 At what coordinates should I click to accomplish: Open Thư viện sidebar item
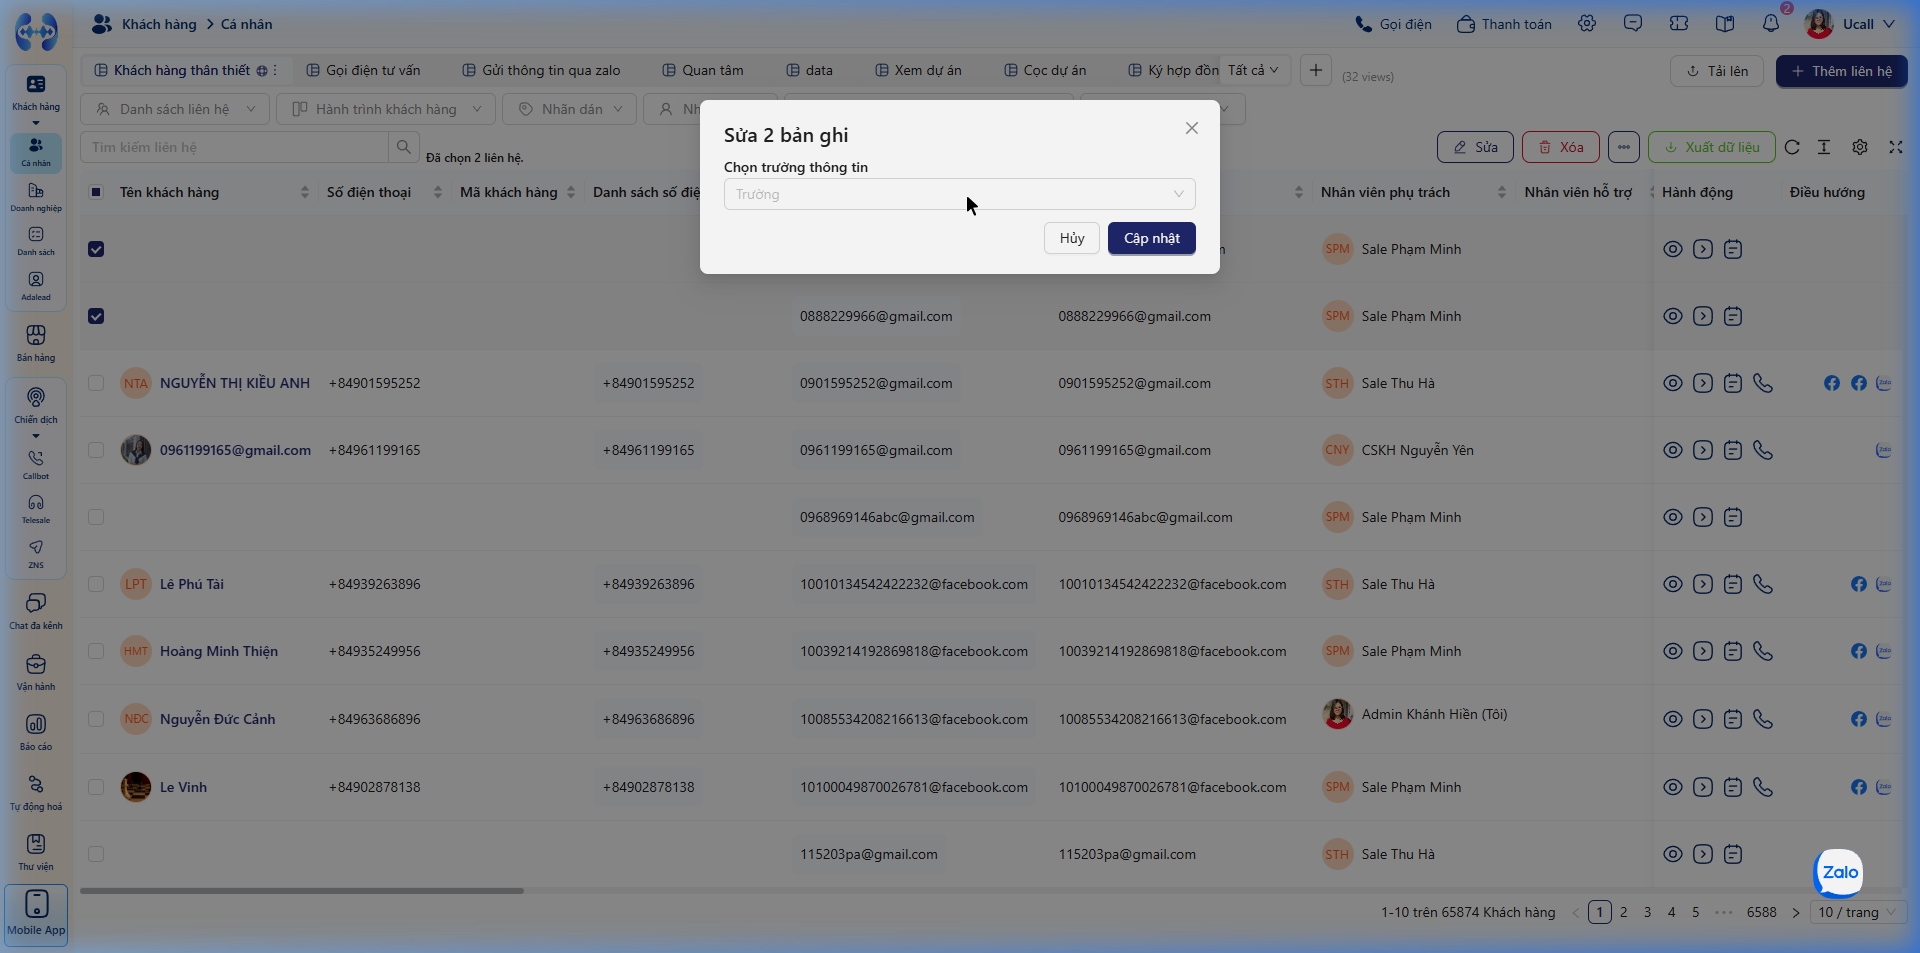coord(36,852)
